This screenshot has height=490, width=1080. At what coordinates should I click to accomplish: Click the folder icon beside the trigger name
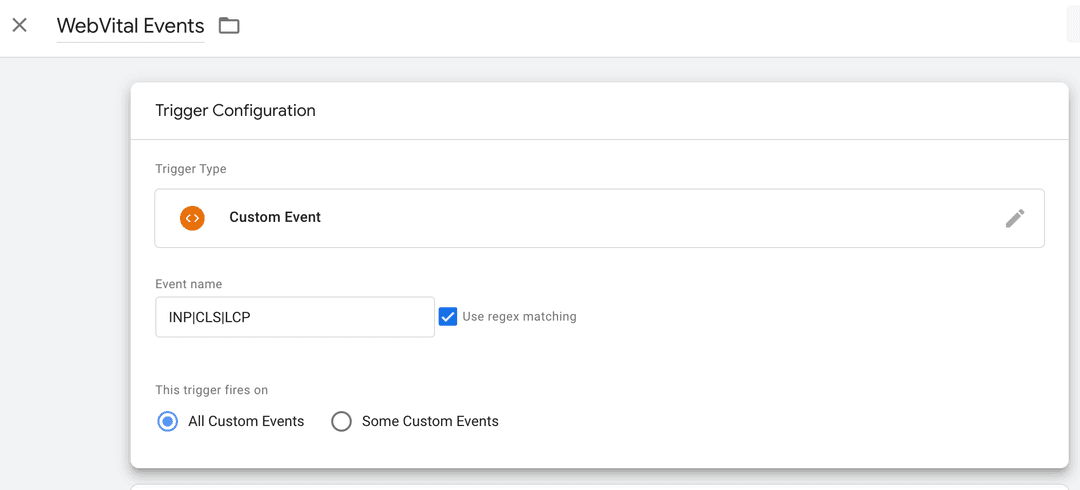click(x=229, y=26)
